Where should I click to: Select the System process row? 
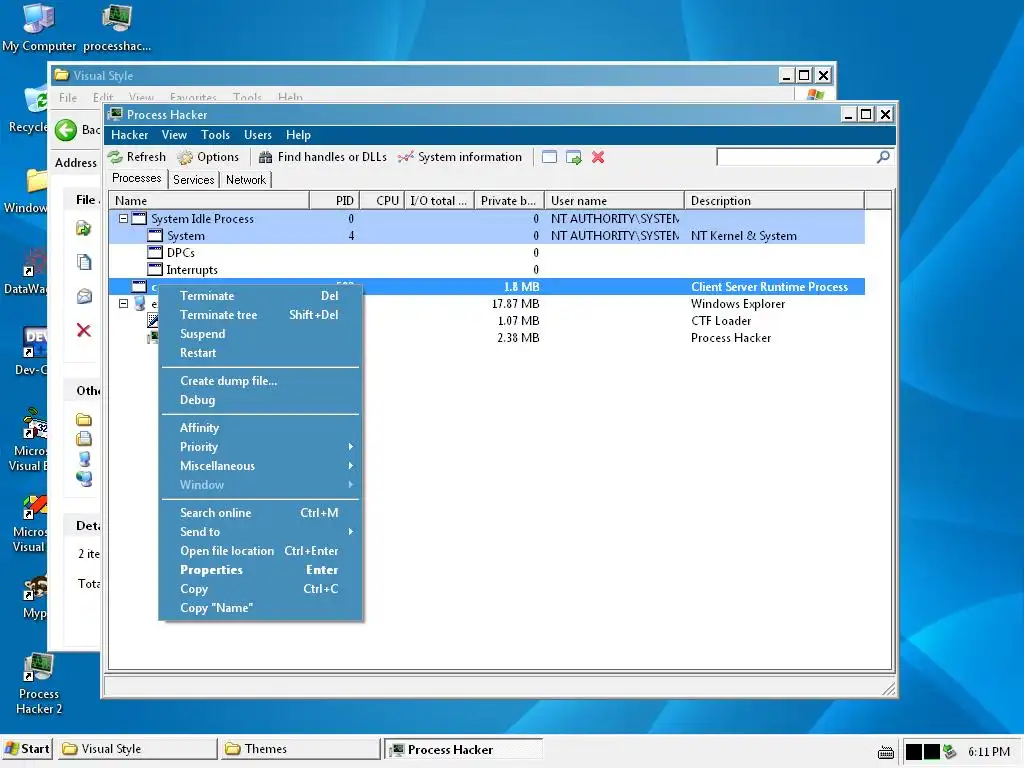(x=487, y=236)
